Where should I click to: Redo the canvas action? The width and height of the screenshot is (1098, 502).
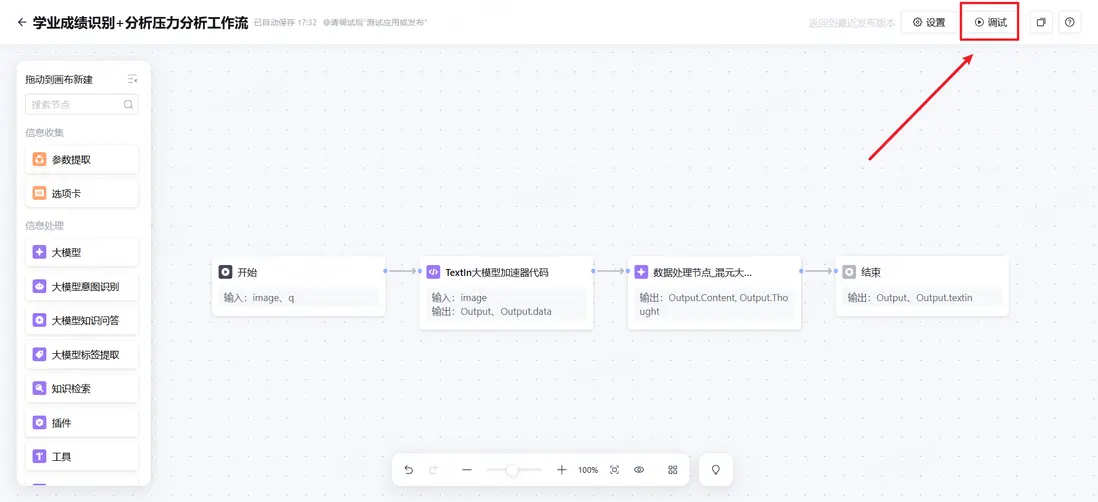(433, 470)
